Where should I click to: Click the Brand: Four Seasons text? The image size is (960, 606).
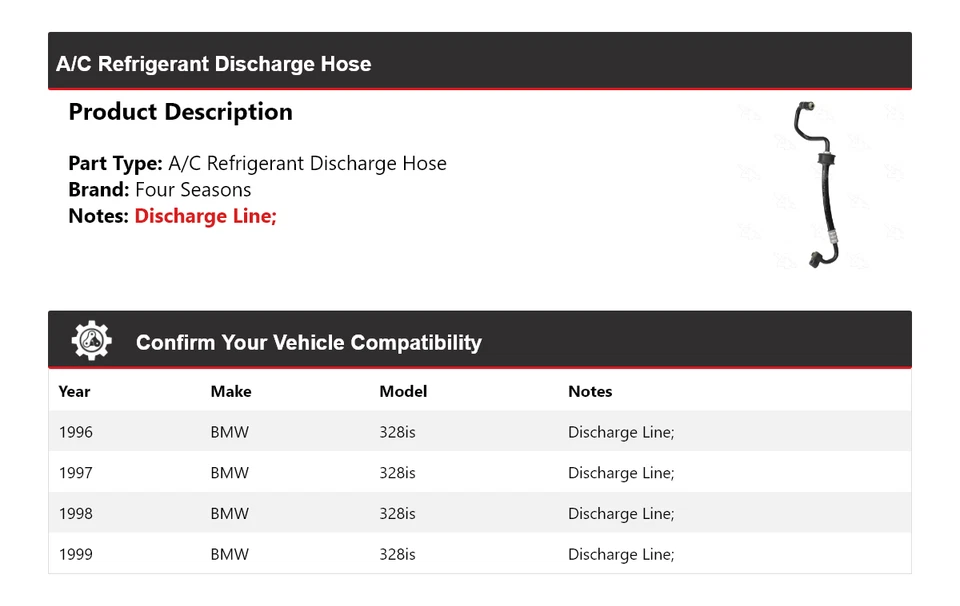(160, 190)
